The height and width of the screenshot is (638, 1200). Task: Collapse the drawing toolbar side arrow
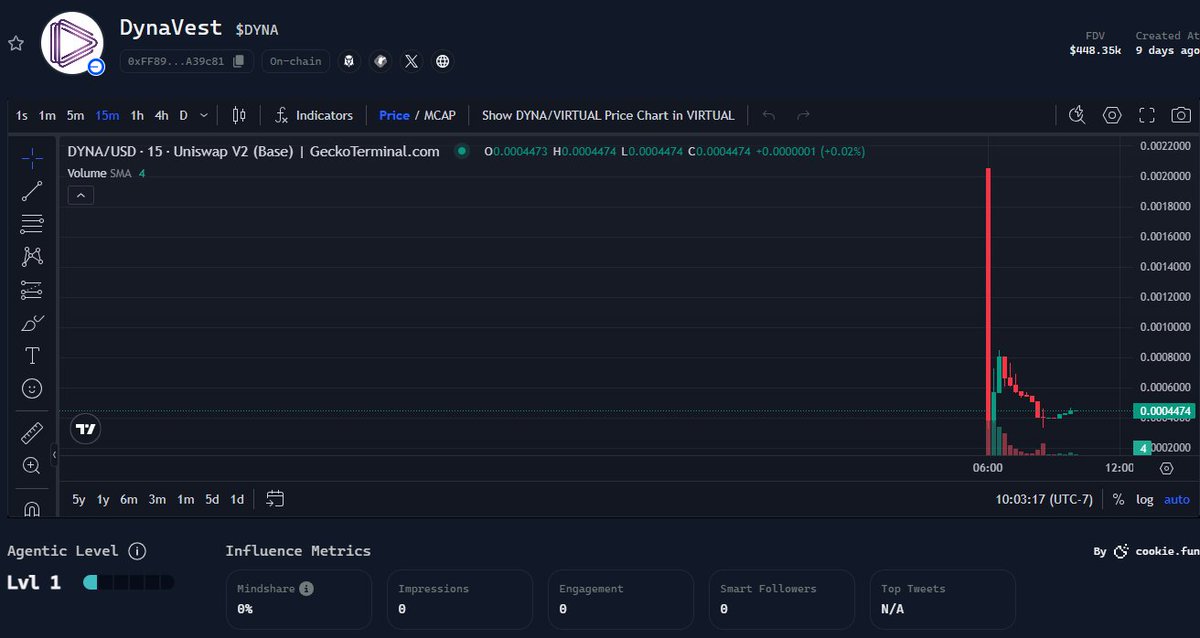(55, 455)
